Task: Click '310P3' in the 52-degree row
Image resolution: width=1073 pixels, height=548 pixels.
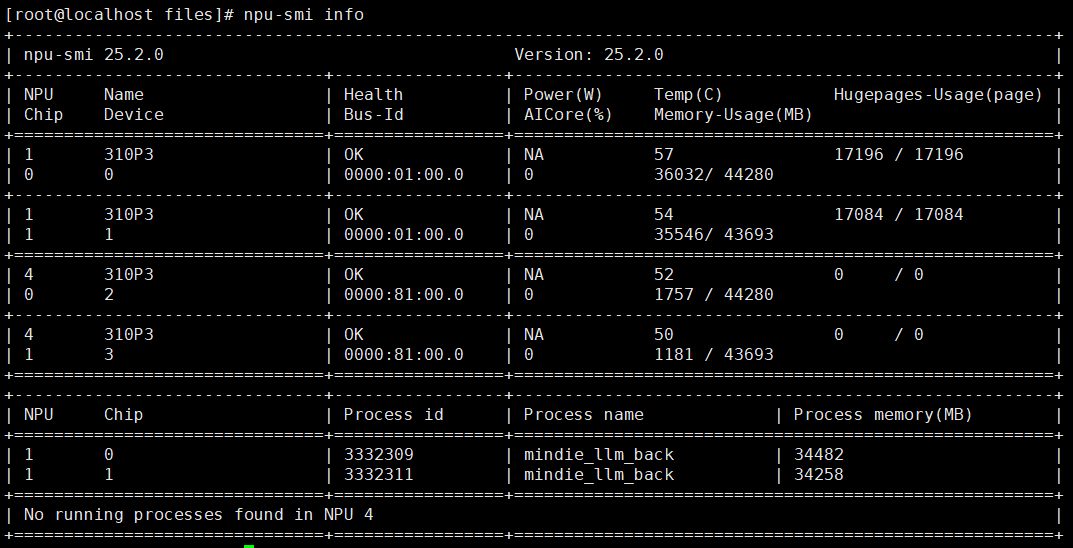Action: (x=129, y=274)
